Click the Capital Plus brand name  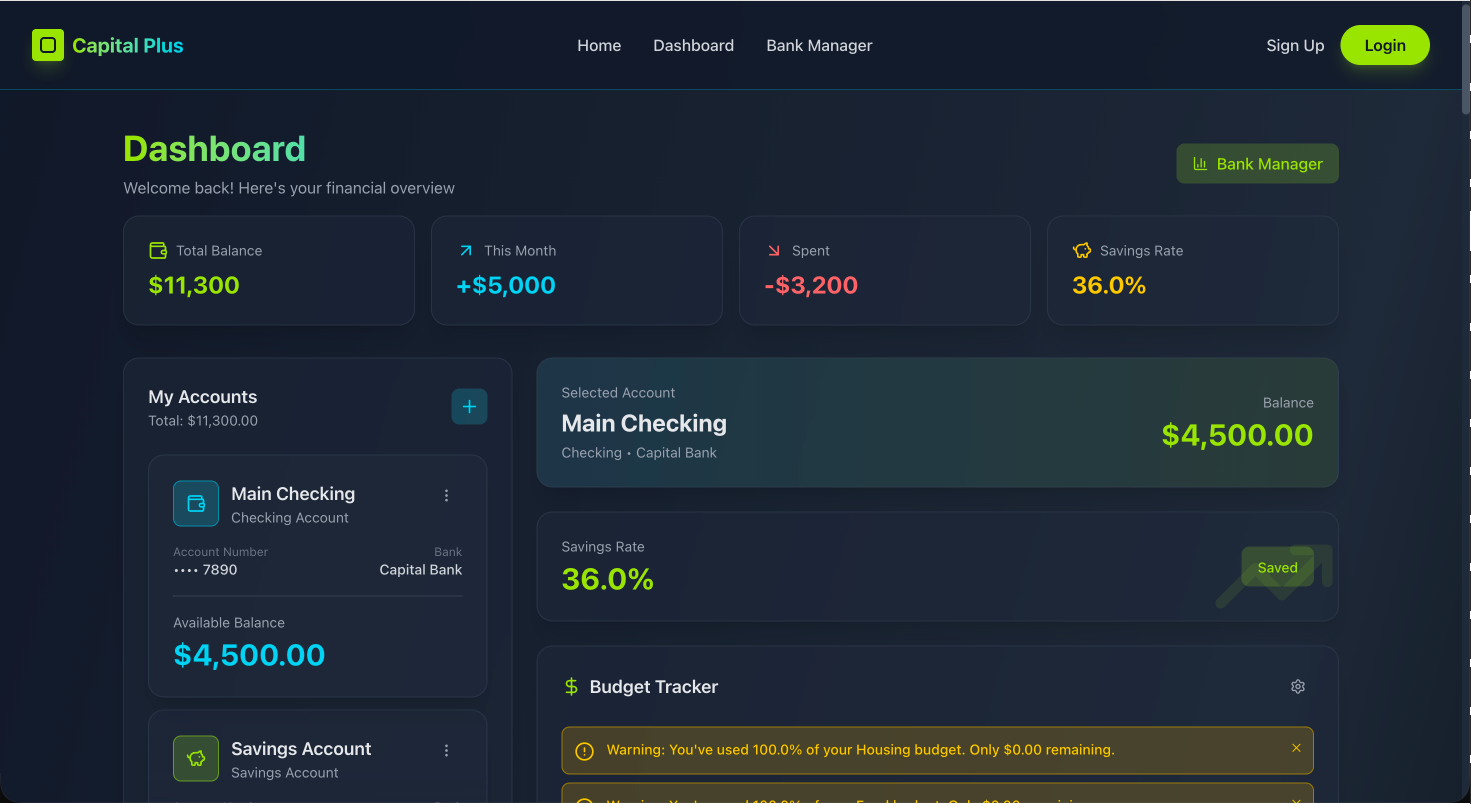128,45
